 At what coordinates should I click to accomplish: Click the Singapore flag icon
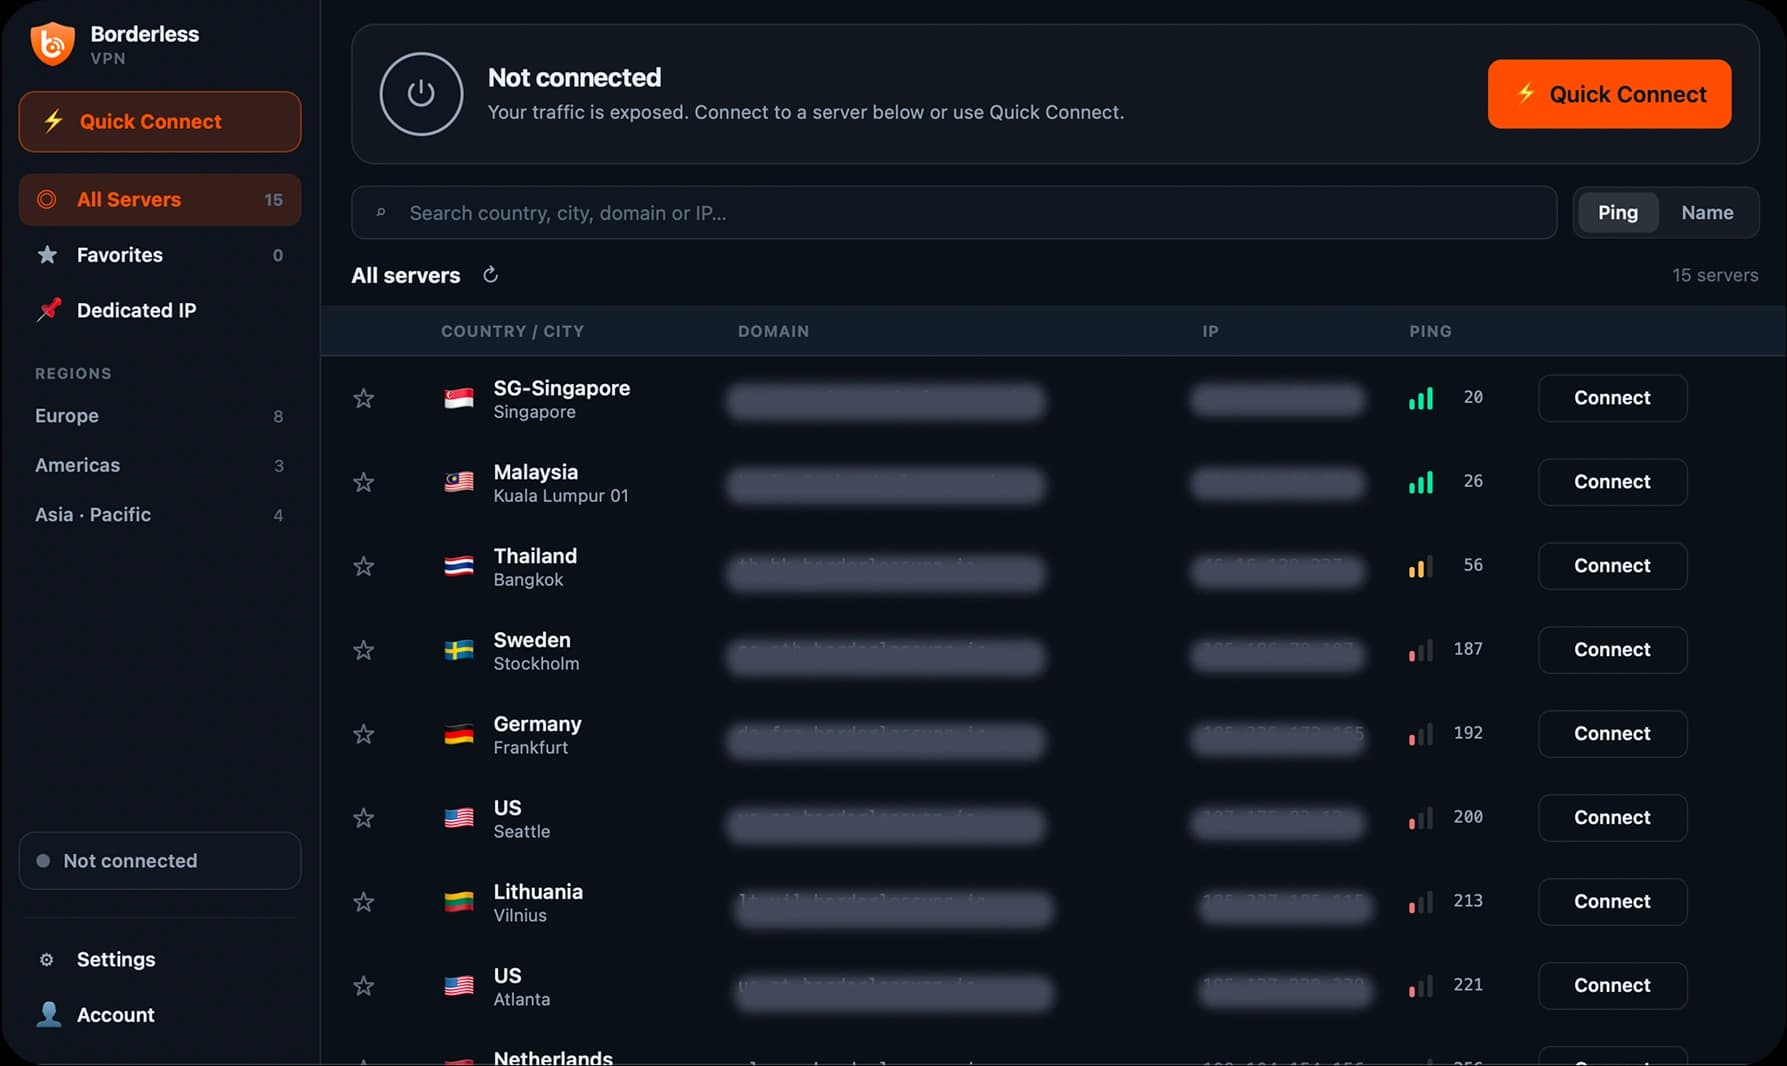[459, 398]
